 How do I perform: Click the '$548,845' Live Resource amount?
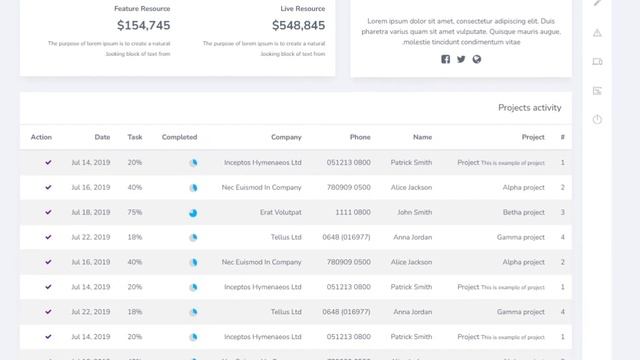coord(299,25)
